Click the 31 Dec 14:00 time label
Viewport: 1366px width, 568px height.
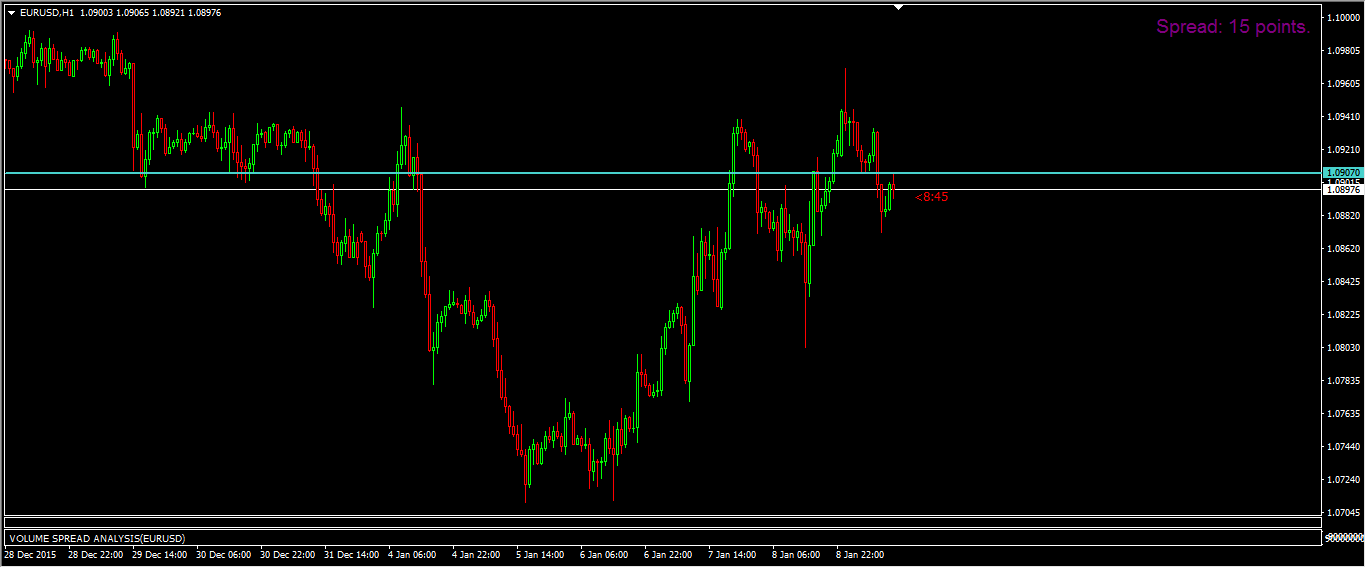tap(352, 554)
